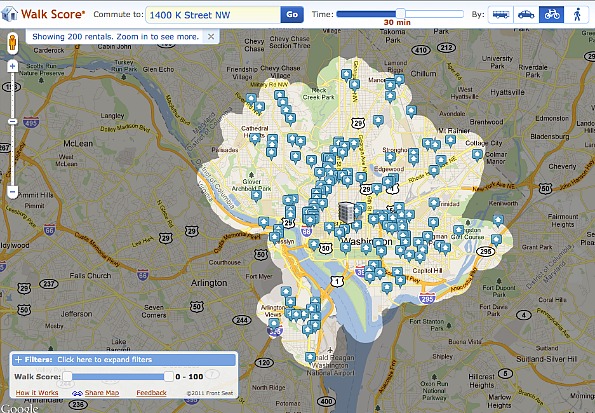Click the Hyattsville map label

point(507,92)
